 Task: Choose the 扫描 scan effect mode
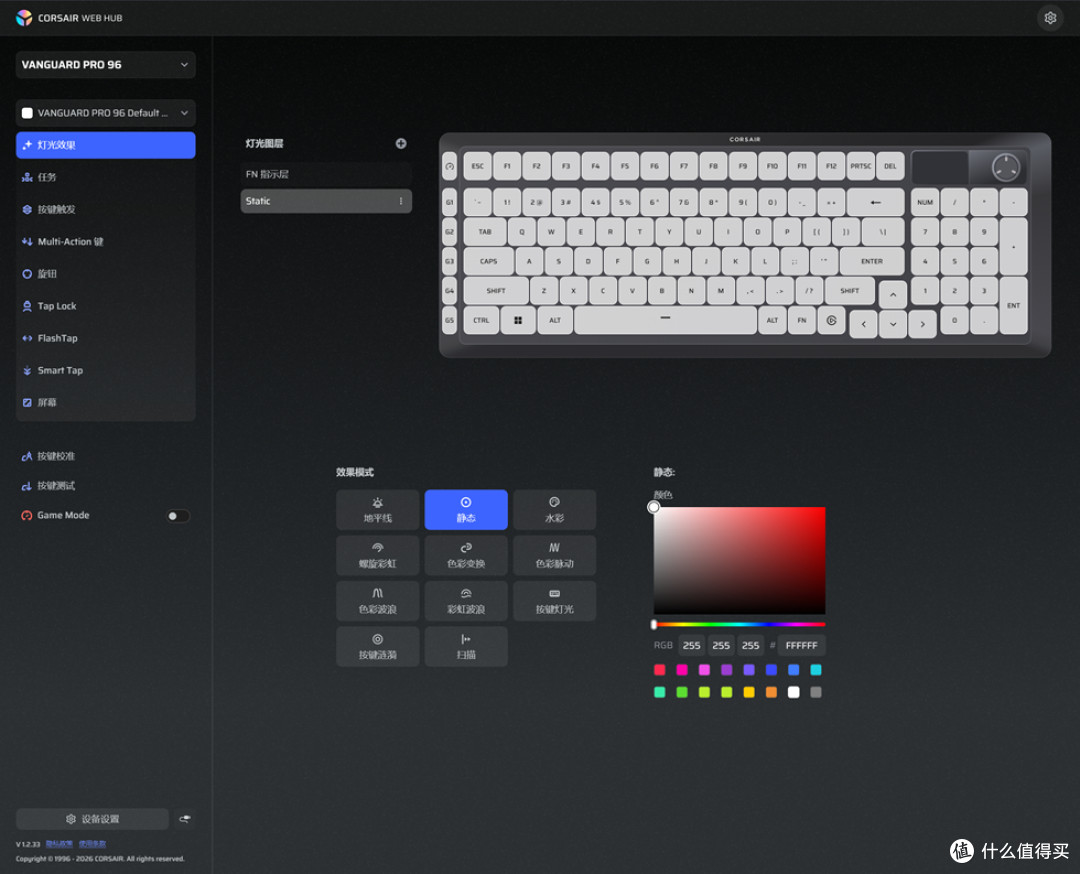point(466,646)
